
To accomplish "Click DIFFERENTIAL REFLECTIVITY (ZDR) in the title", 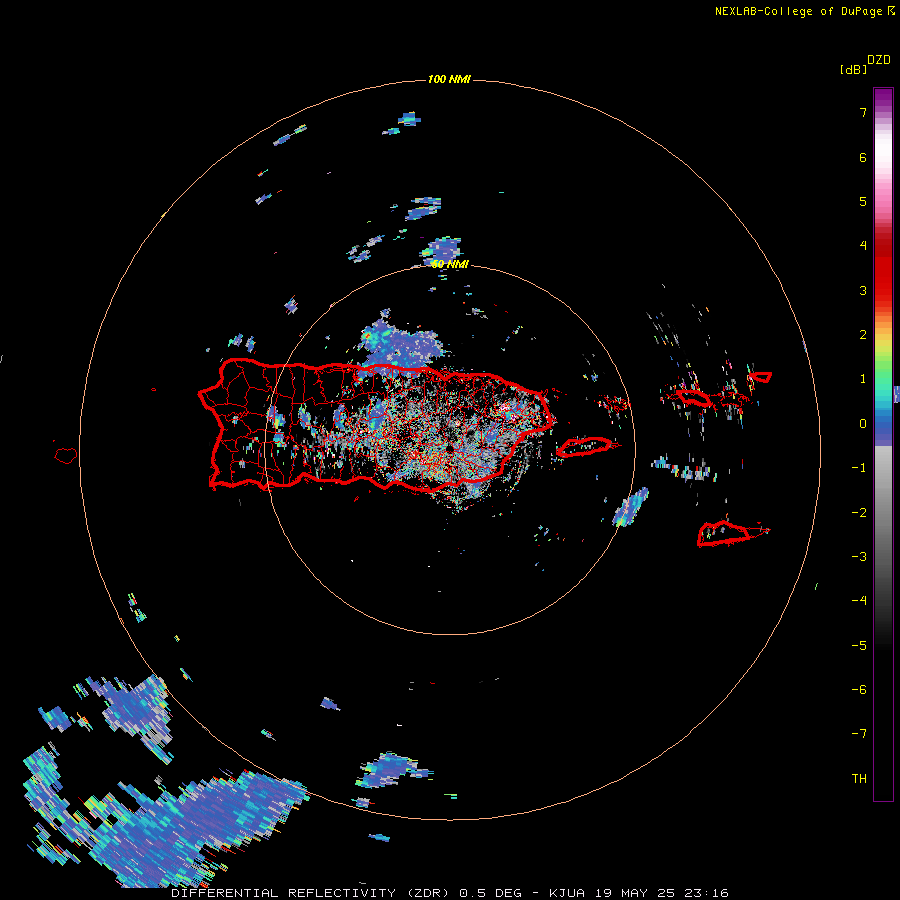I will coord(312,893).
